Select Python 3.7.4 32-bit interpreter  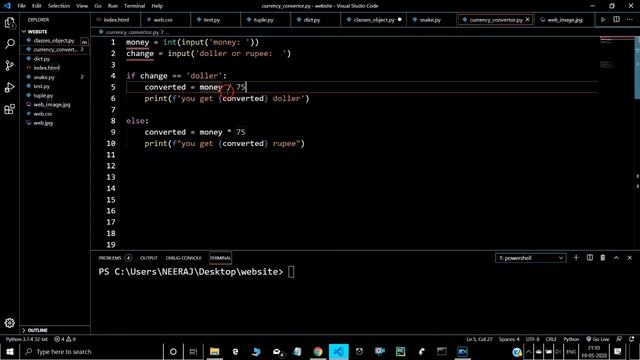[27, 339]
